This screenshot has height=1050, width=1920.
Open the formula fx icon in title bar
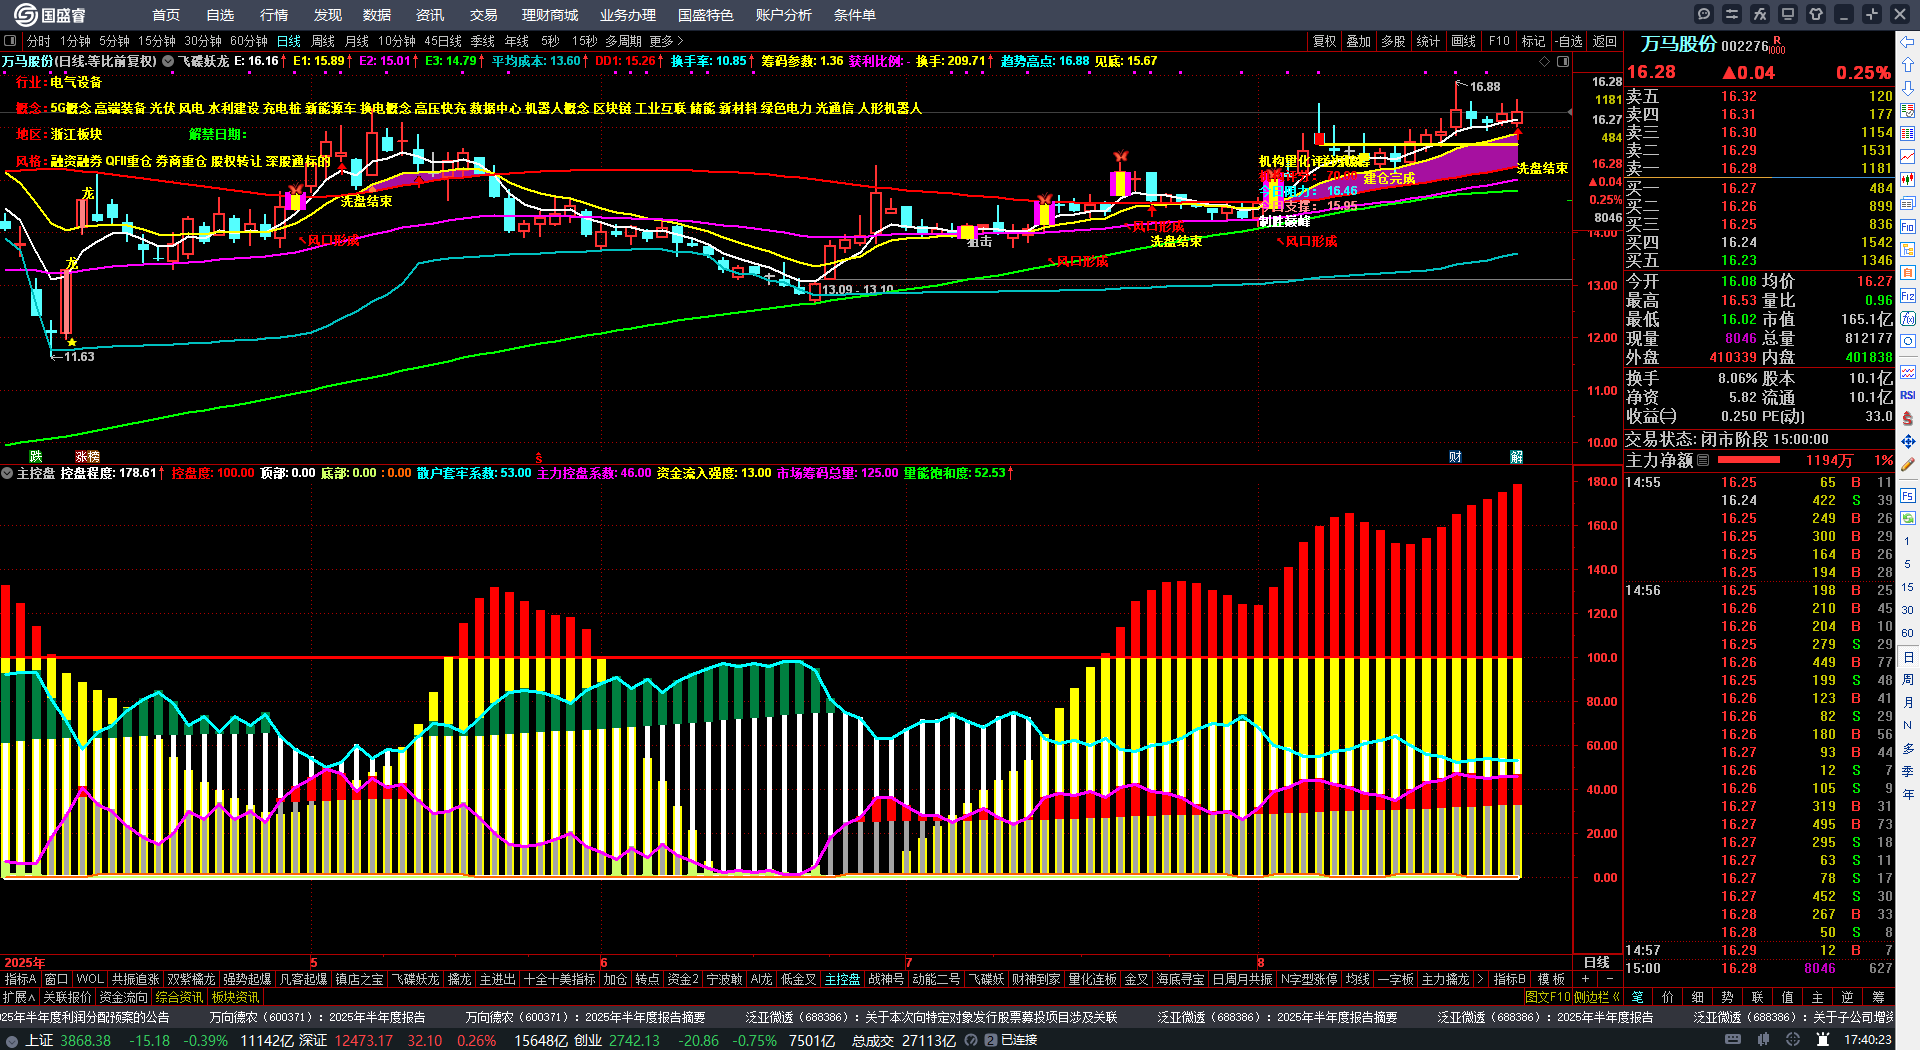(1760, 14)
